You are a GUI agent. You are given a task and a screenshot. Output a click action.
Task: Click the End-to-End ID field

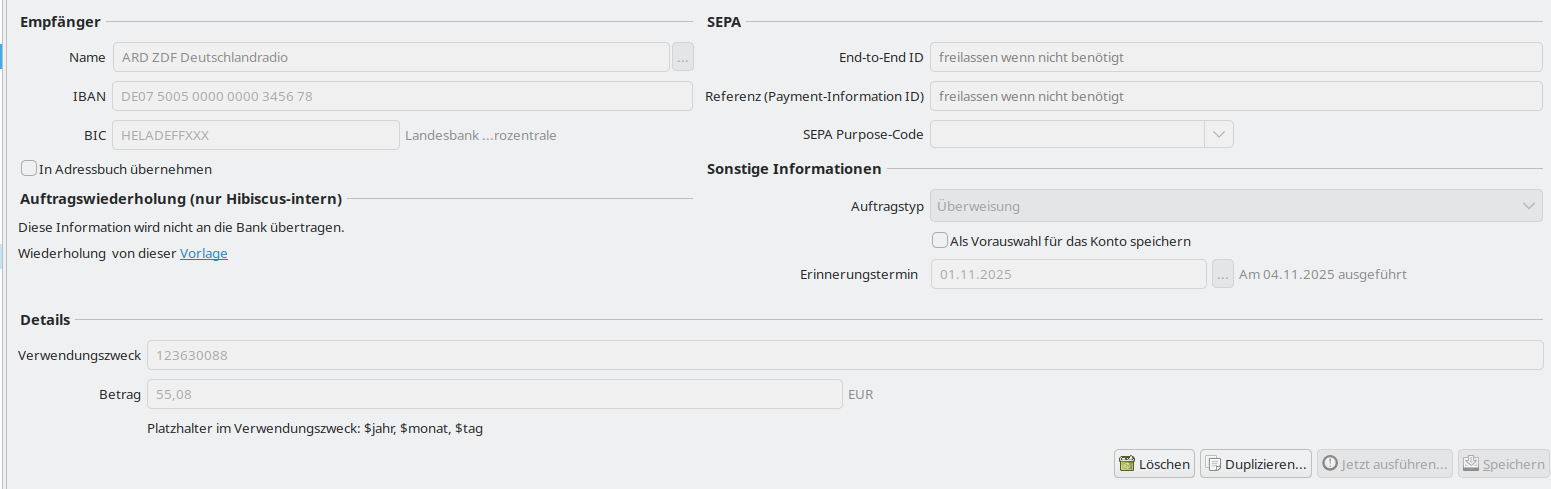click(1236, 58)
